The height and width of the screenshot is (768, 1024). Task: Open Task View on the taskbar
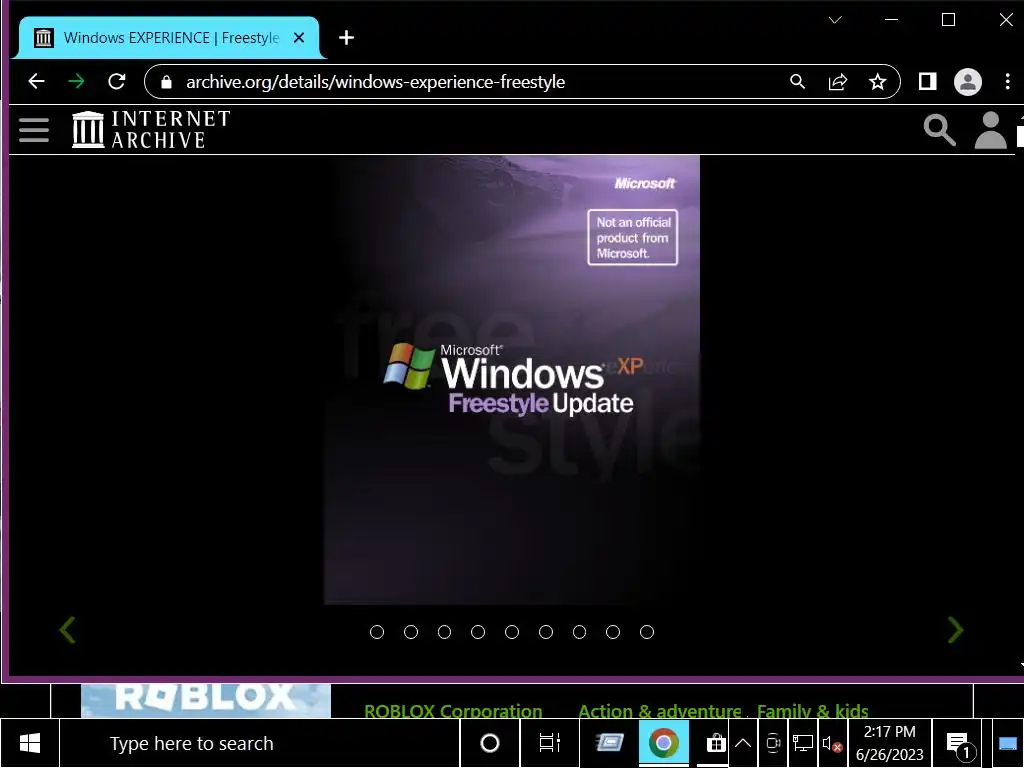(x=549, y=743)
